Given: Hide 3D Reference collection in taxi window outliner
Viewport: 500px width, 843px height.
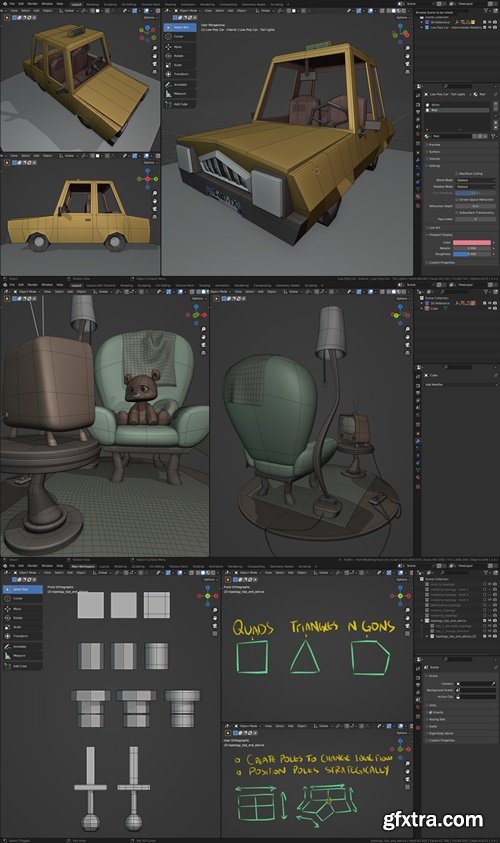Looking at the screenshot, I should pyautogui.click(x=489, y=23).
